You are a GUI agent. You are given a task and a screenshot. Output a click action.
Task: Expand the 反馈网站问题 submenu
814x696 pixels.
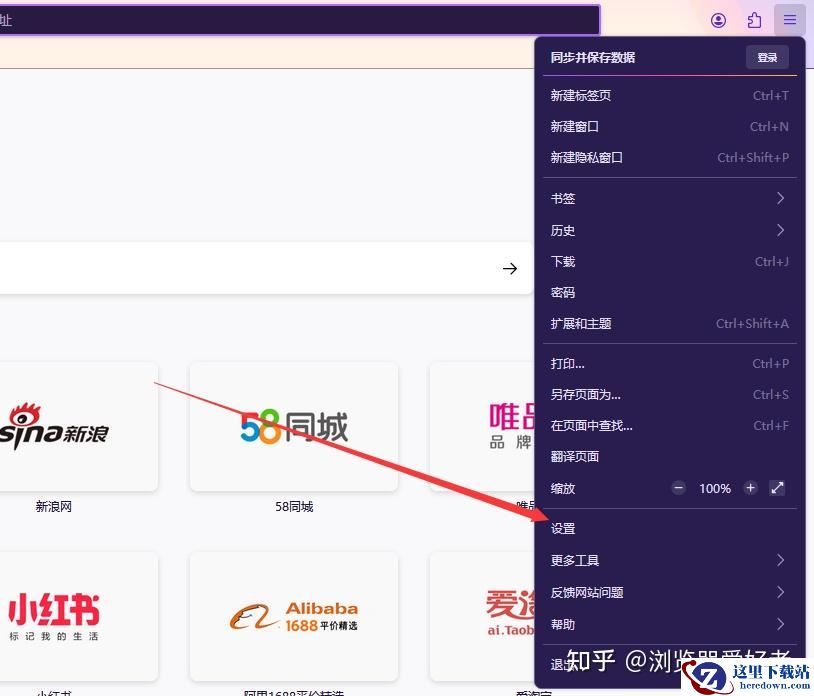[x=669, y=593]
